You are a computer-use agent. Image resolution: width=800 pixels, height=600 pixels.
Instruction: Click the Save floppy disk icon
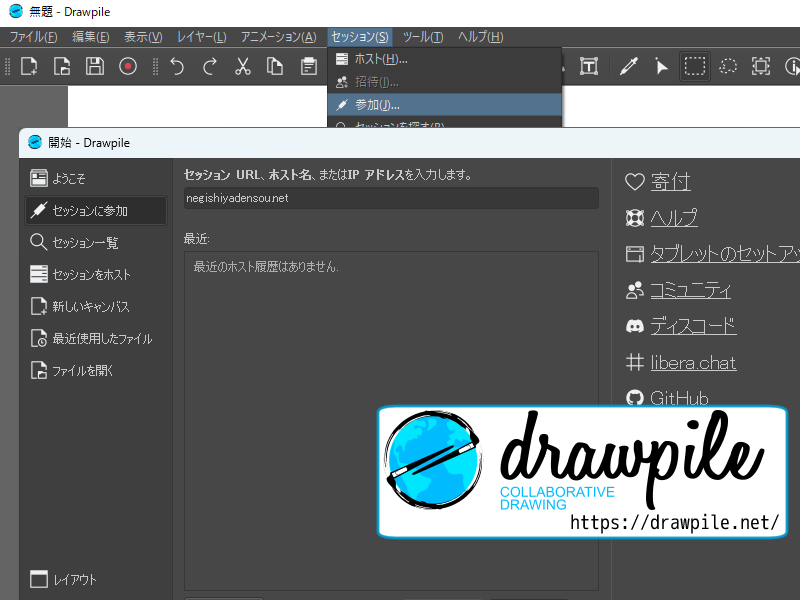click(95, 66)
